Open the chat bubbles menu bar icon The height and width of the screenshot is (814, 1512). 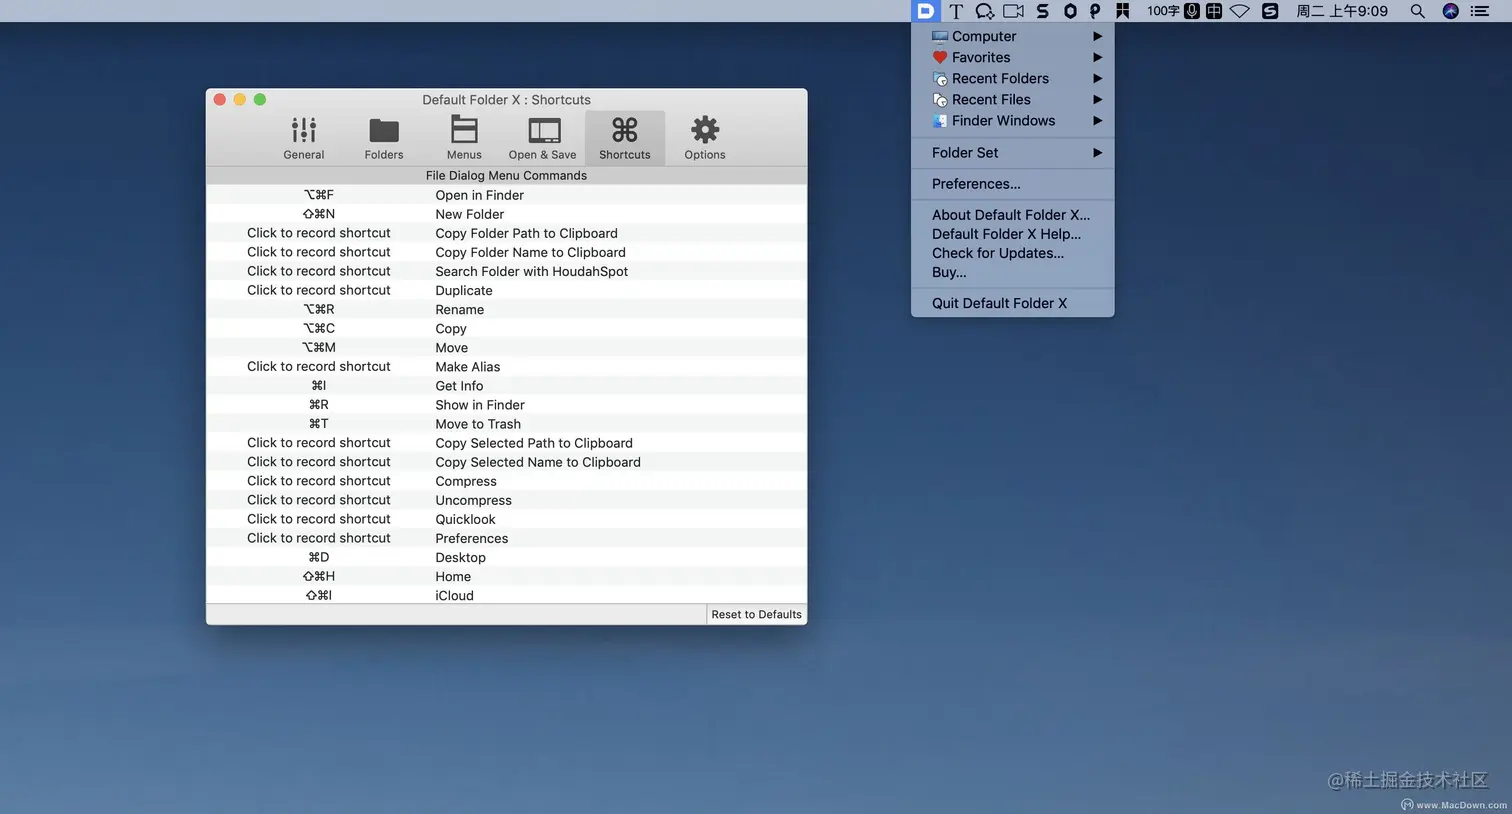coord(985,11)
